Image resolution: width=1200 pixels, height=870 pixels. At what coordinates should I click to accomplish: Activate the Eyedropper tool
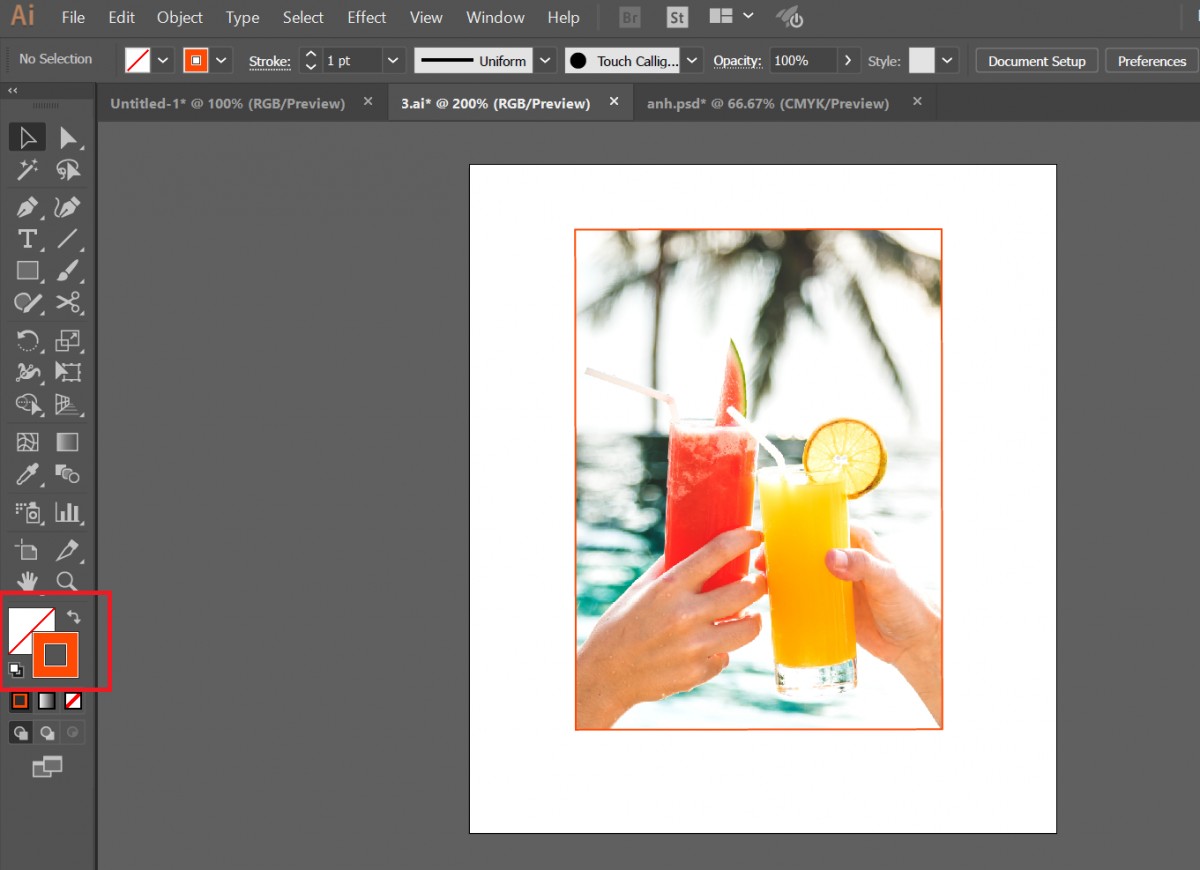click(x=27, y=474)
